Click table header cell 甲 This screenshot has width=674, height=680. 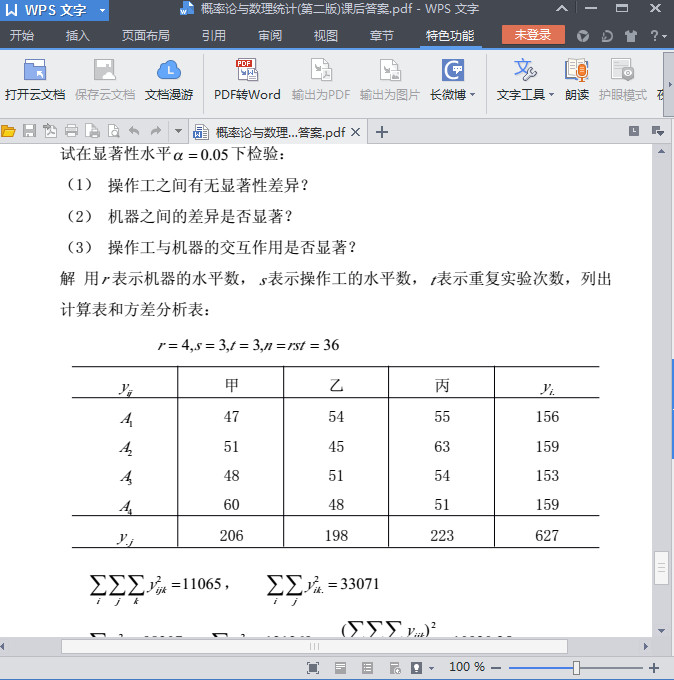231,385
